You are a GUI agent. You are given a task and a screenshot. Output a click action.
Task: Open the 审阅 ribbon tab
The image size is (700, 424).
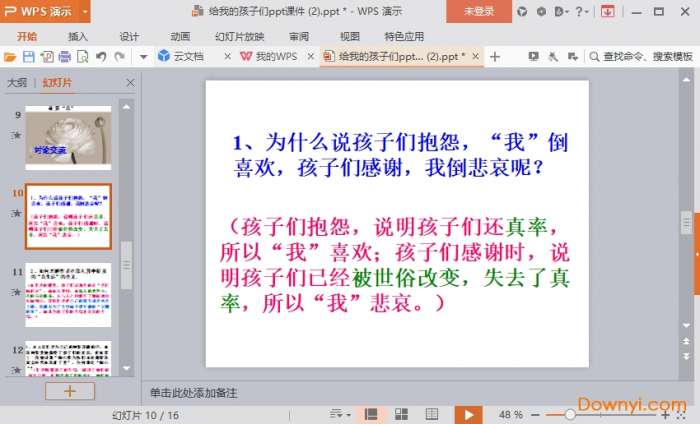tap(299, 37)
